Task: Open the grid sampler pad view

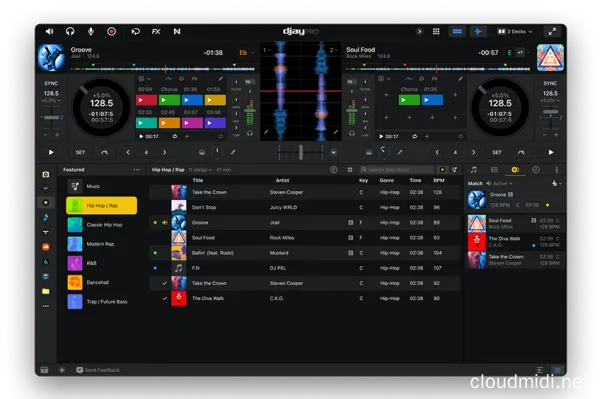Action: (x=436, y=31)
